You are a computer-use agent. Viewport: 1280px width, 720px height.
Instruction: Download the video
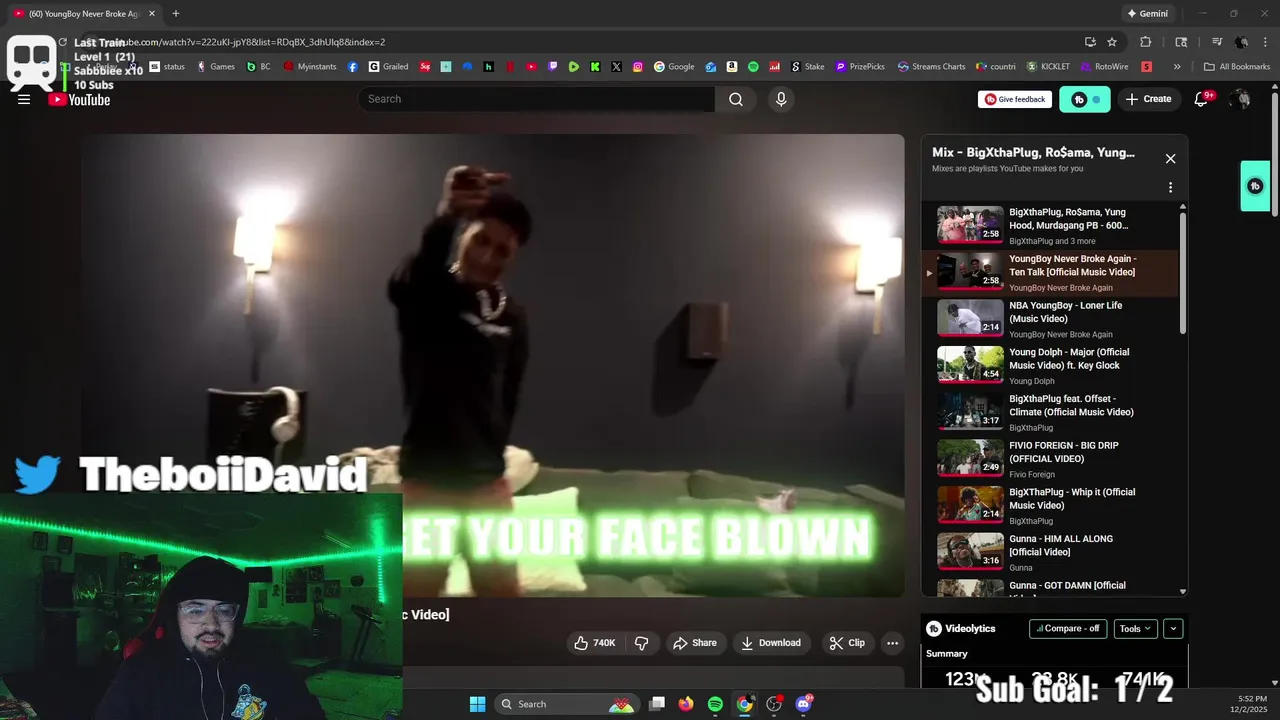click(x=770, y=643)
